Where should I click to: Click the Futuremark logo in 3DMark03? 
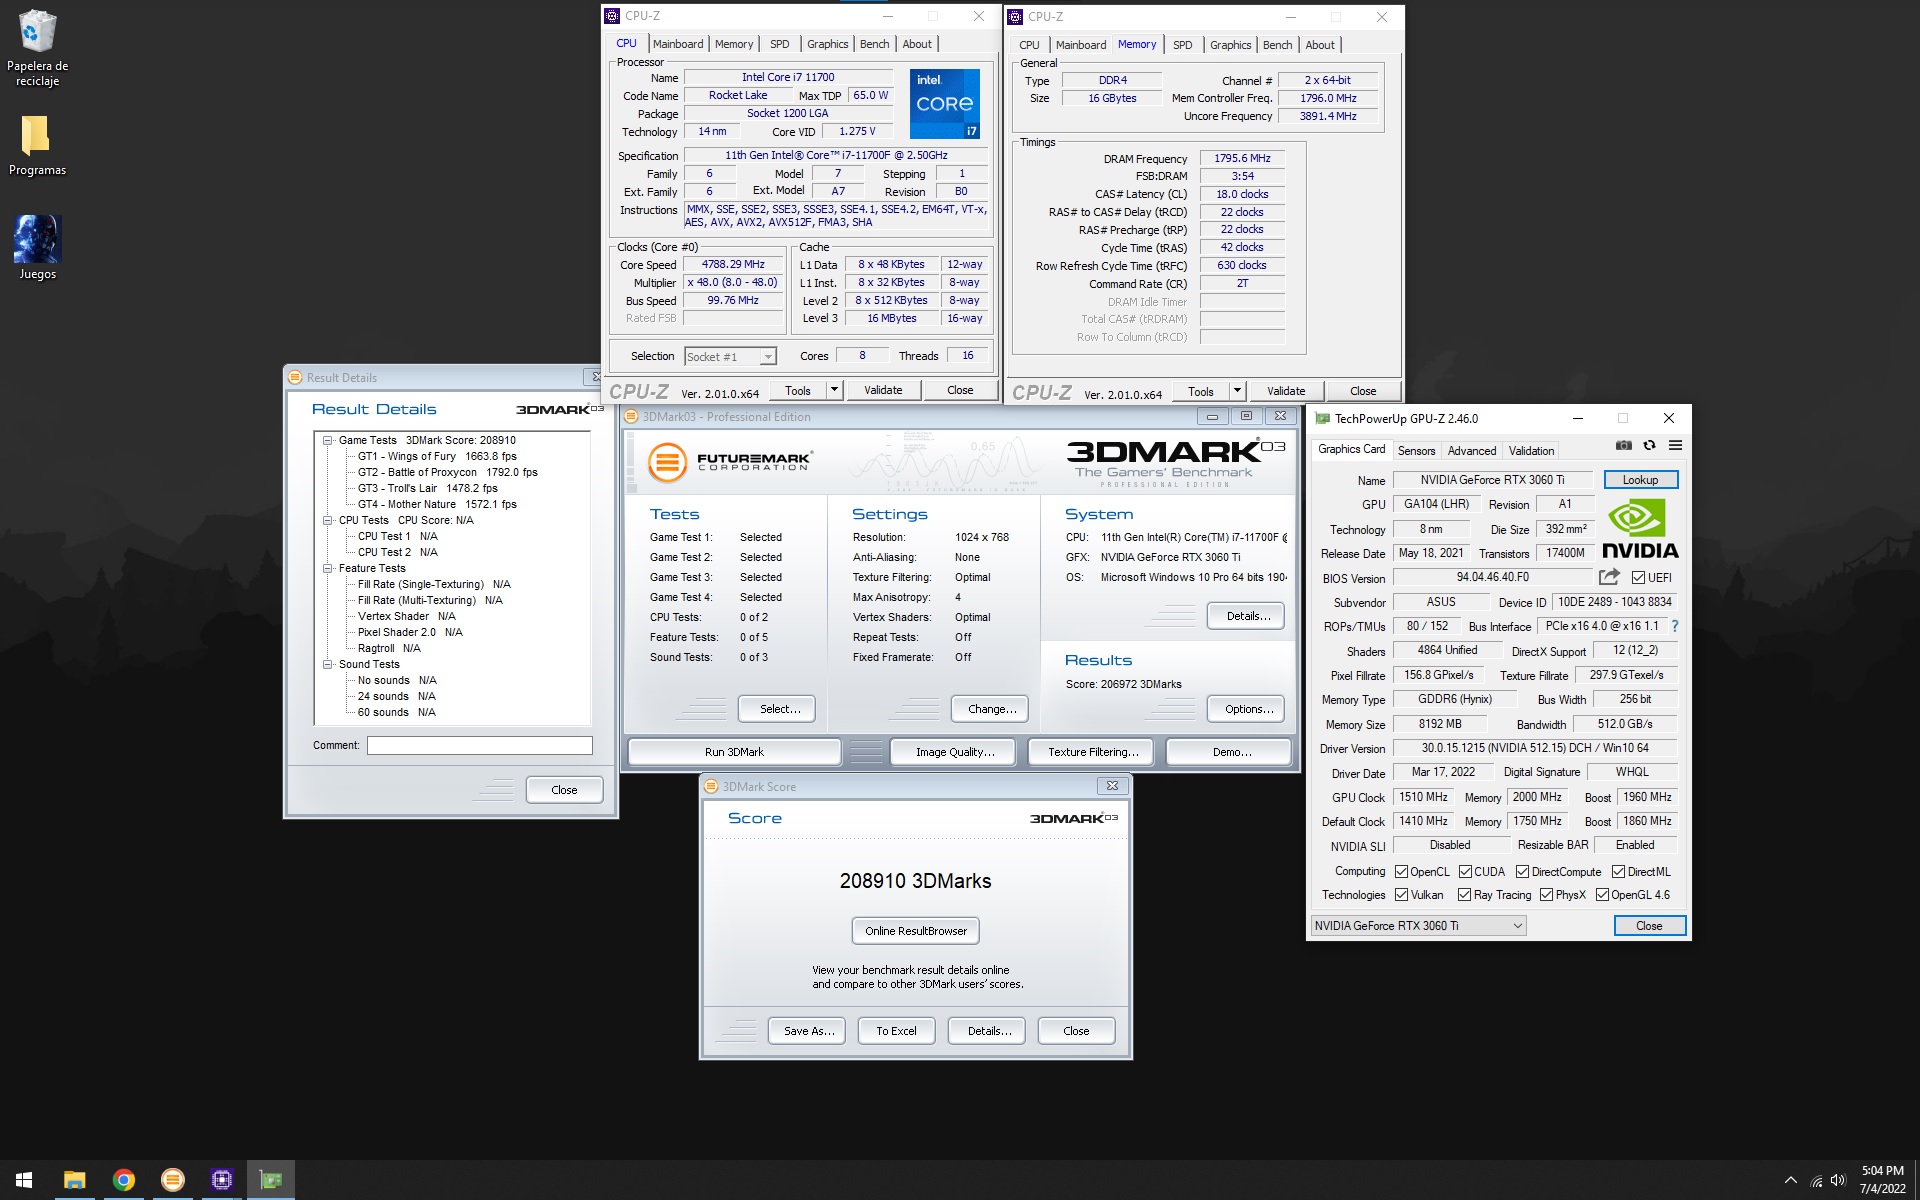pyautogui.click(x=729, y=462)
